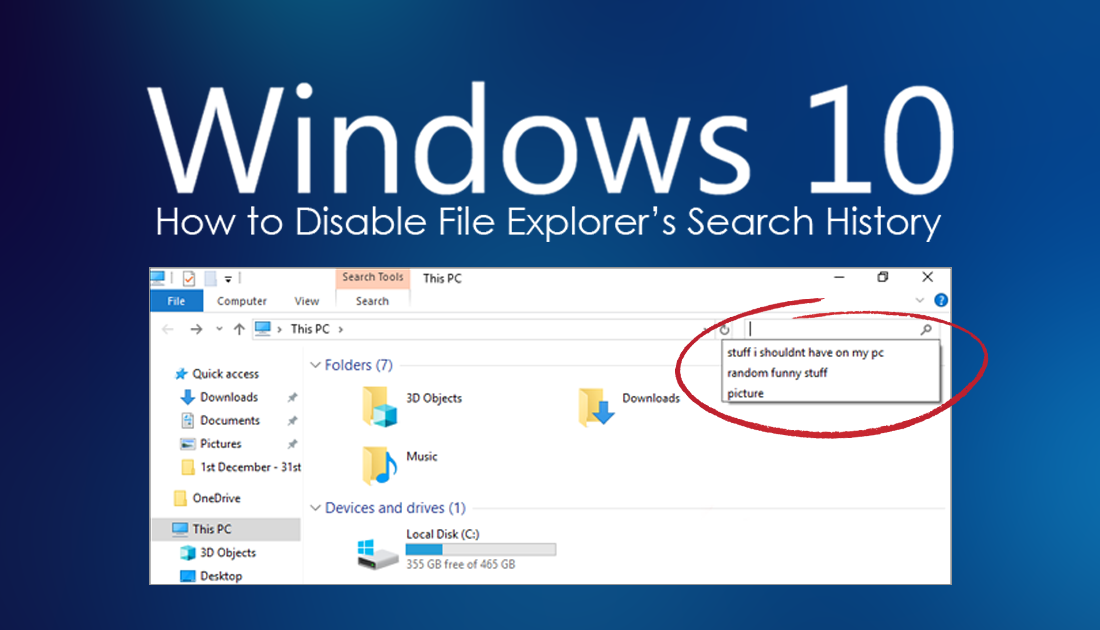
Task: Click the Properties checkmark quick access icon
Action: (189, 279)
